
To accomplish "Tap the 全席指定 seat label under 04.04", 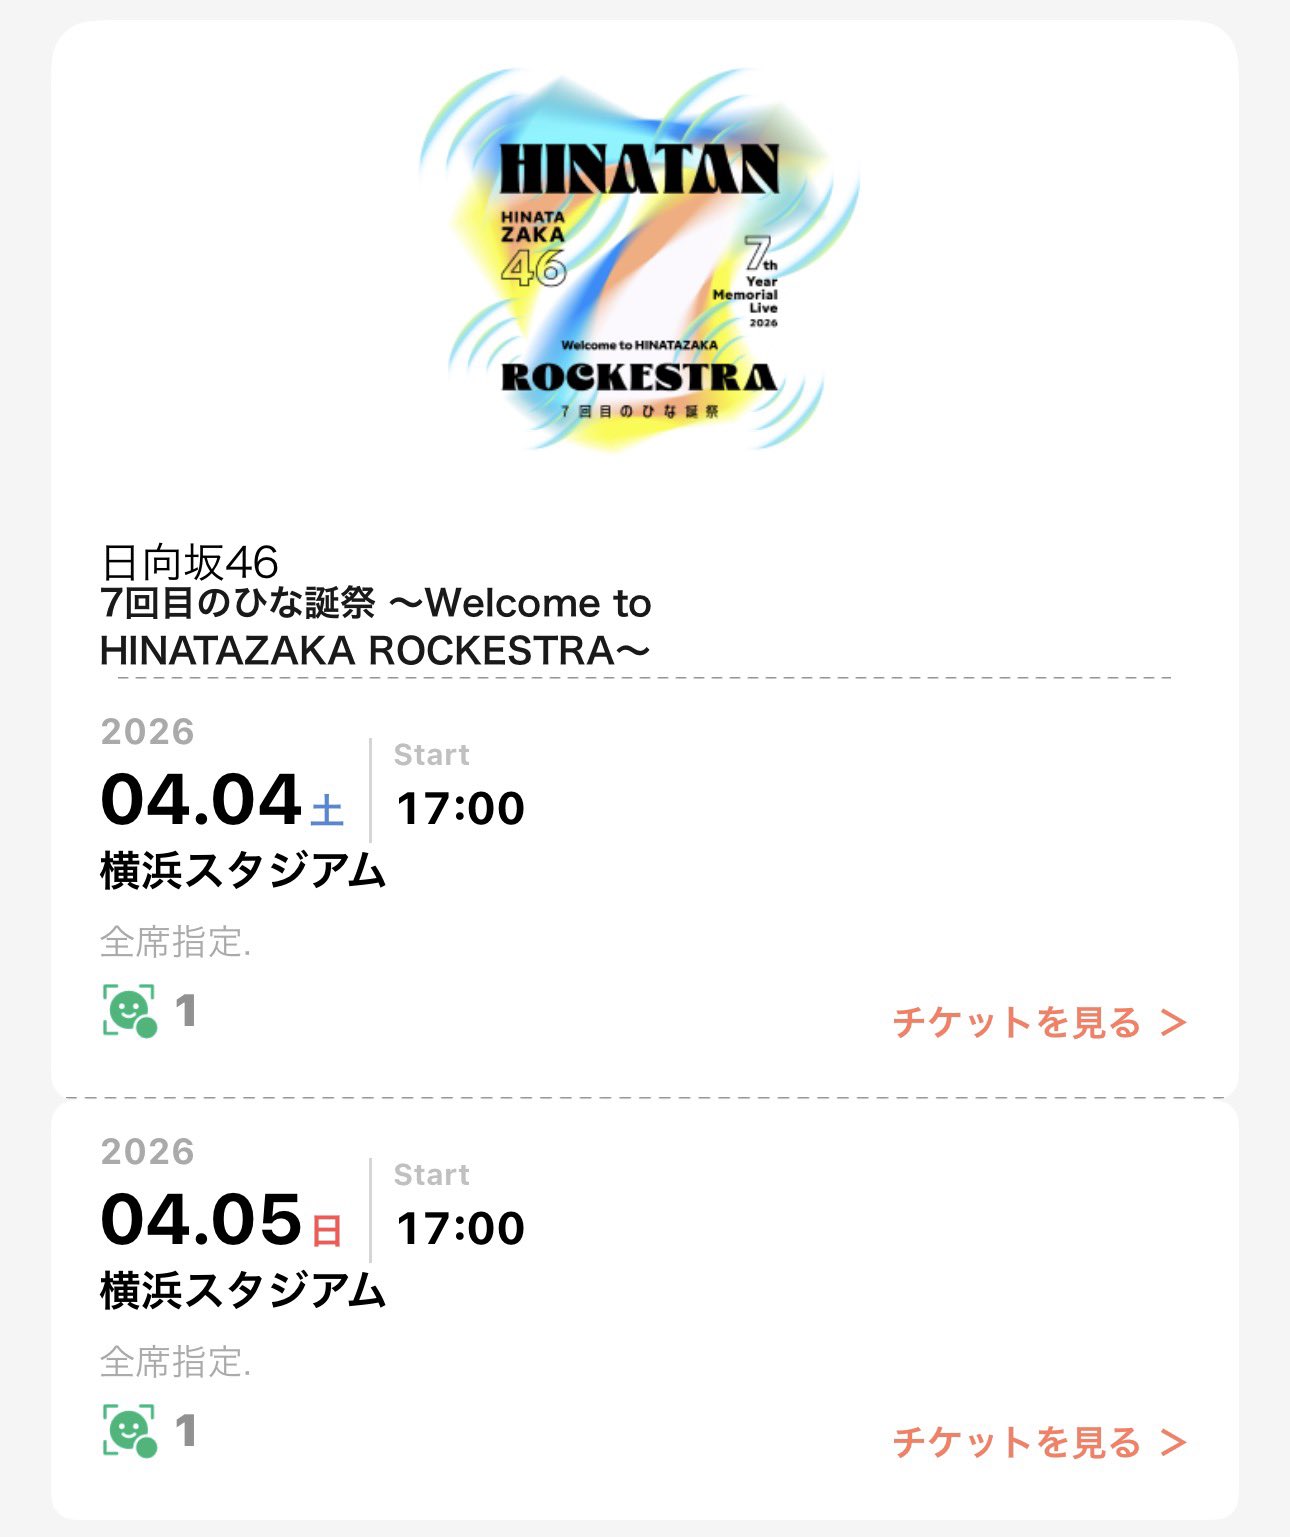I will (175, 942).
